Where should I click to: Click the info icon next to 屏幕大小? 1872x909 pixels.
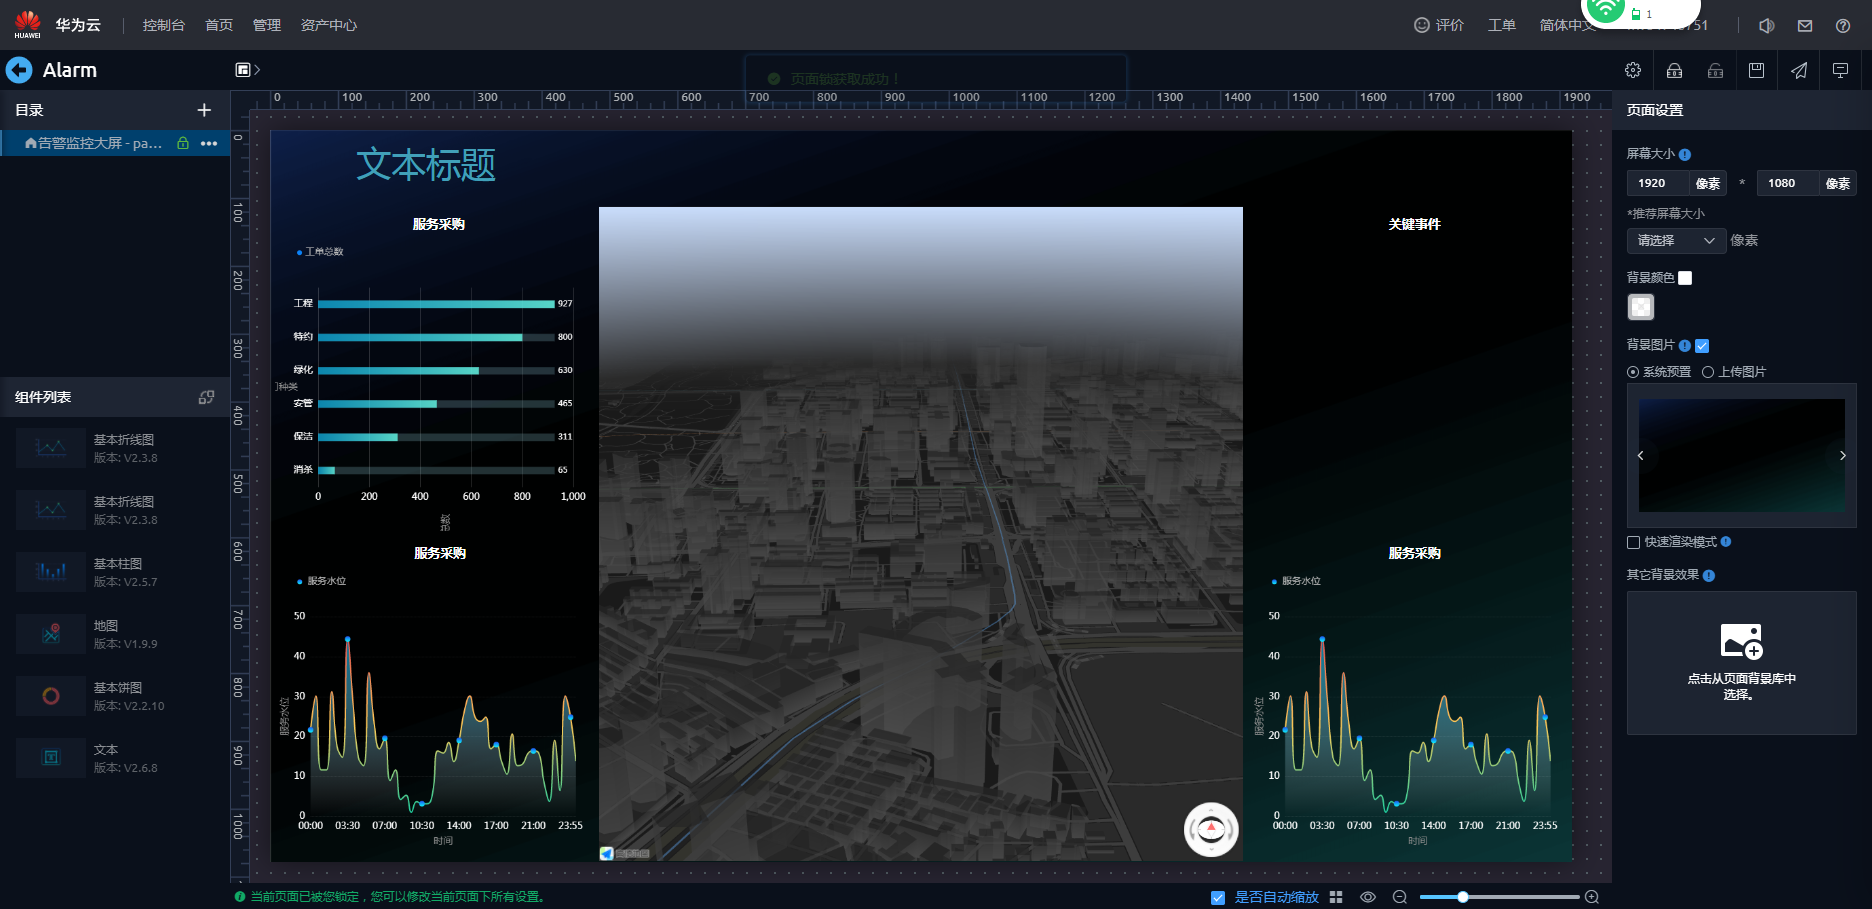click(x=1685, y=155)
